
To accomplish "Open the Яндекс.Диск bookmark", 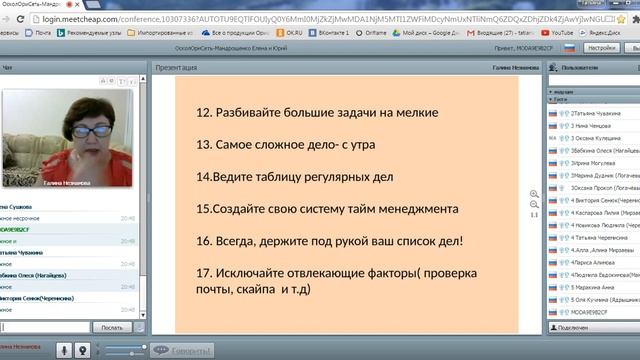I will tap(600, 33).
